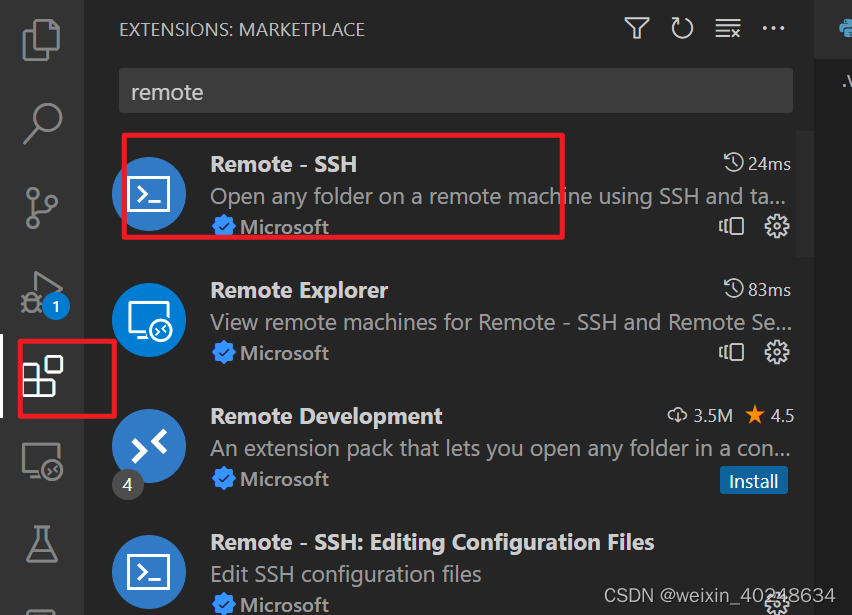Open Views and More Actions ellipsis
This screenshot has width=852, height=615.
(773, 28)
